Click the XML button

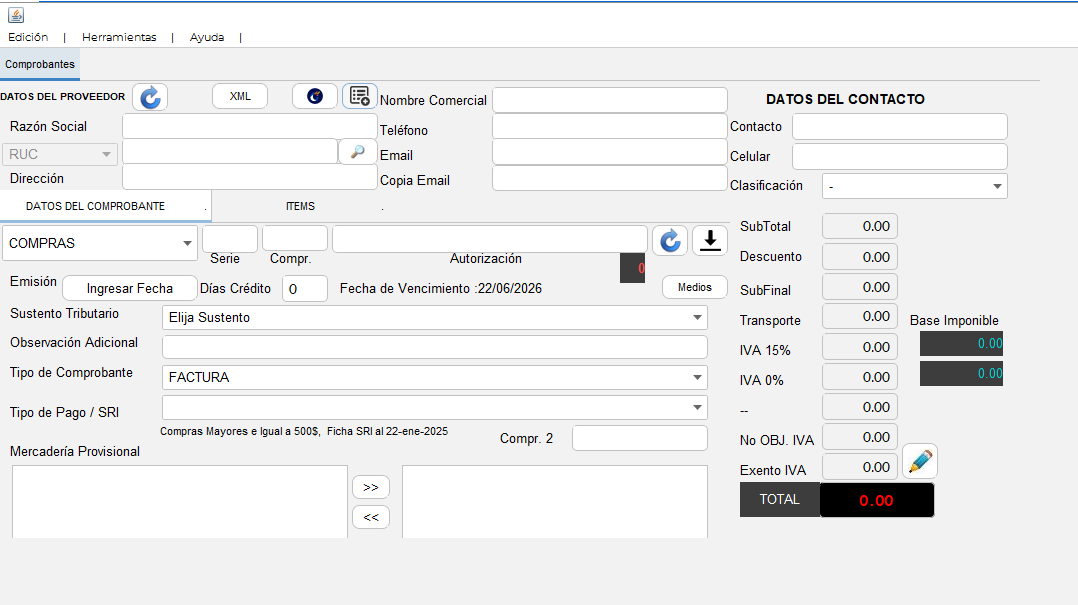[x=240, y=96]
